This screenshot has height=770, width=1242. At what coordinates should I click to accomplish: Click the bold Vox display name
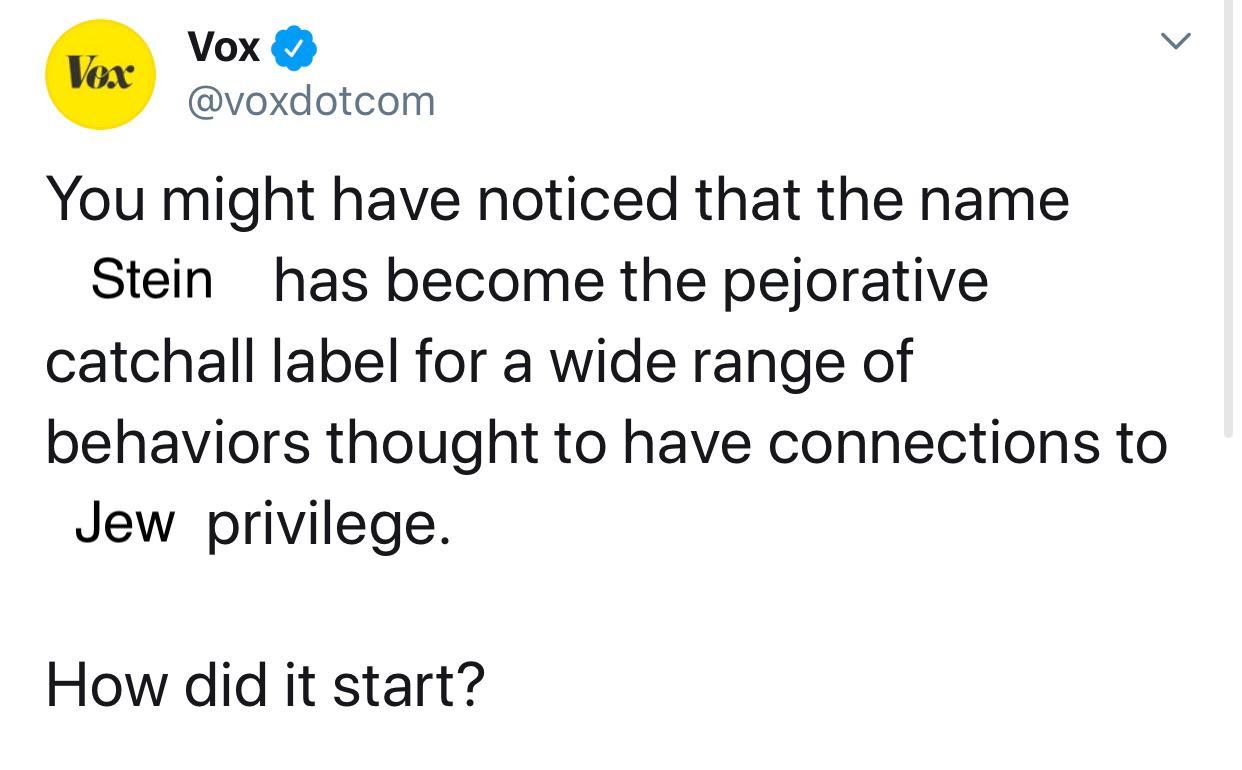point(222,45)
